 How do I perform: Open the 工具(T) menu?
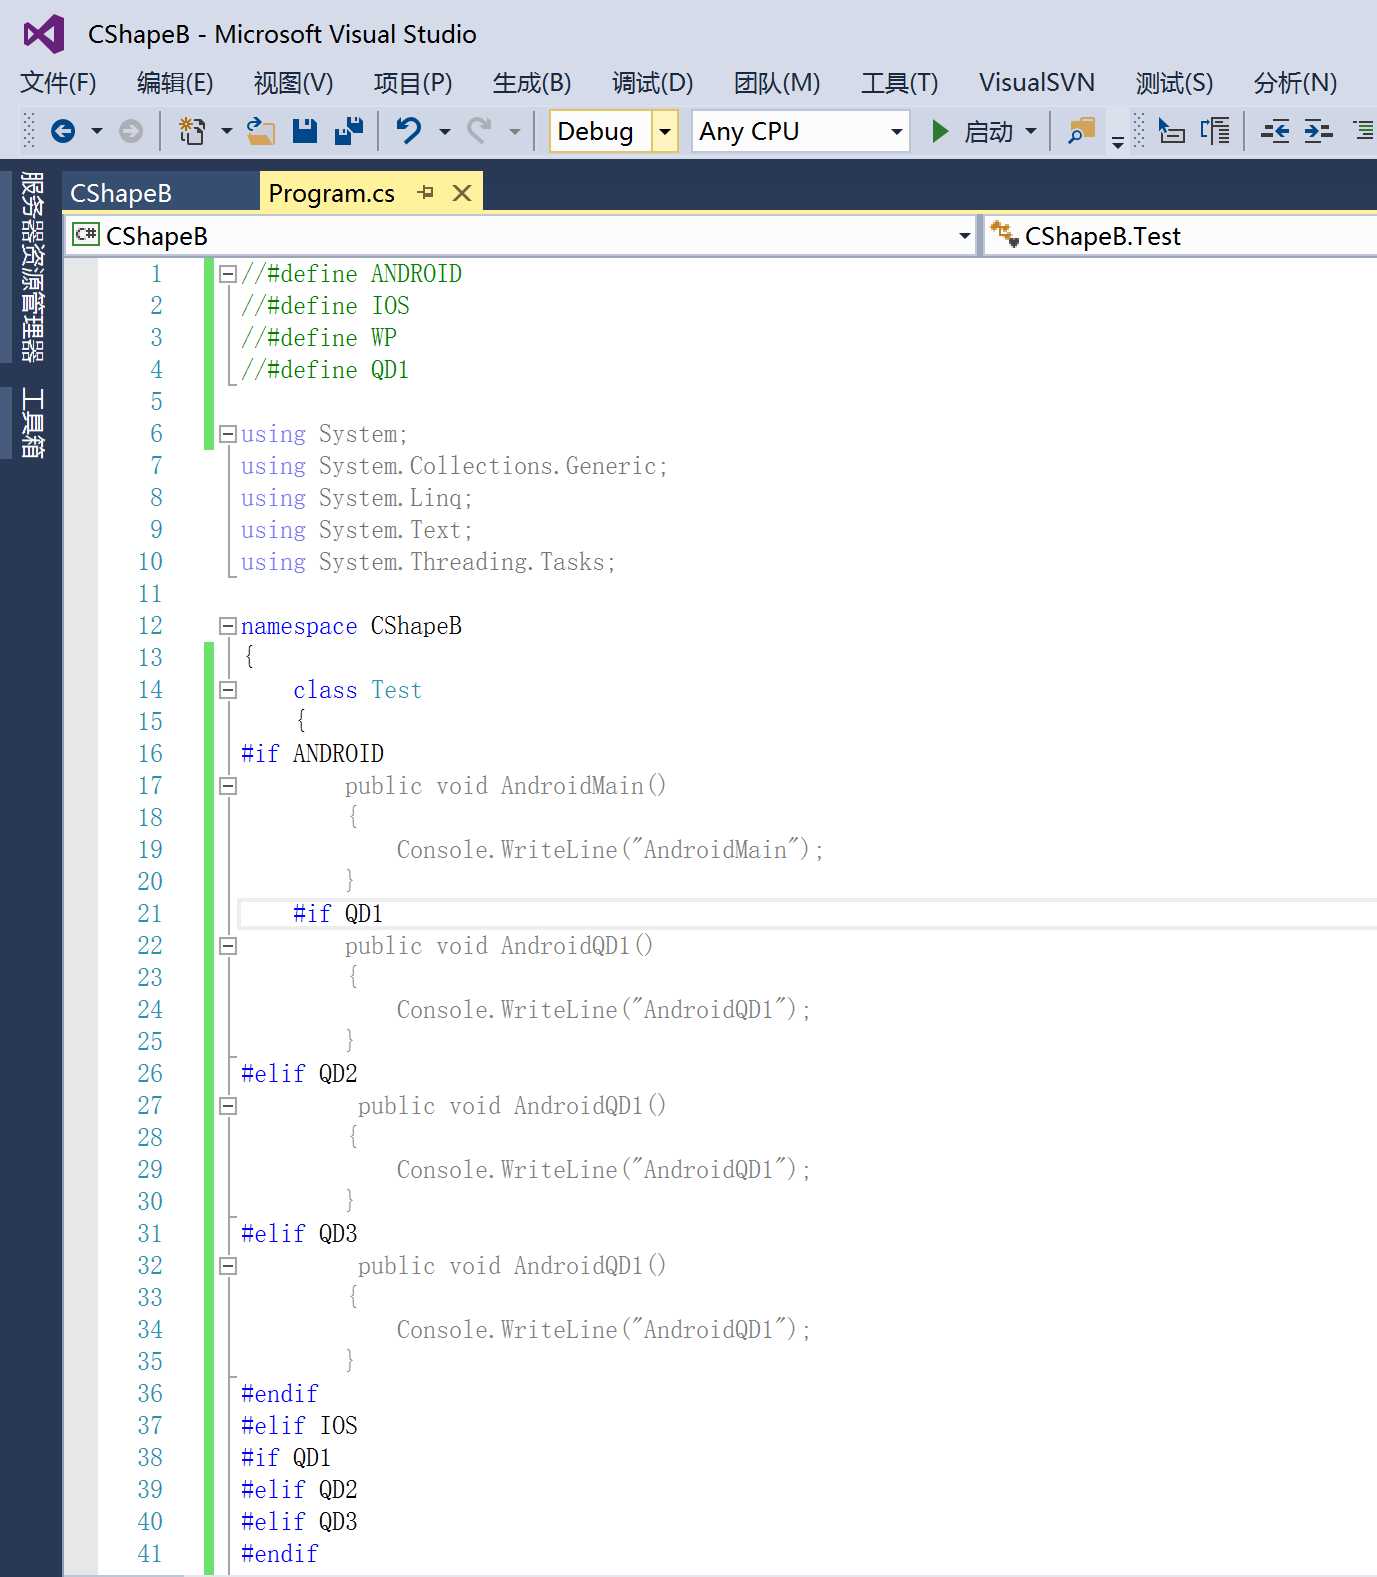(x=900, y=82)
